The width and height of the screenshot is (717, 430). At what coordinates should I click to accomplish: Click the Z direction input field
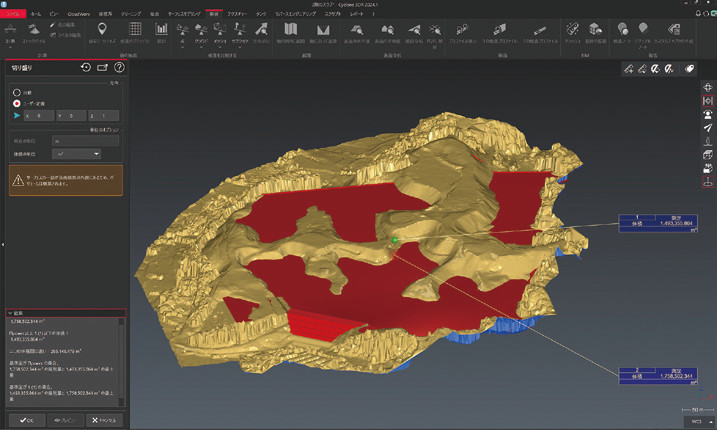[x=104, y=116]
